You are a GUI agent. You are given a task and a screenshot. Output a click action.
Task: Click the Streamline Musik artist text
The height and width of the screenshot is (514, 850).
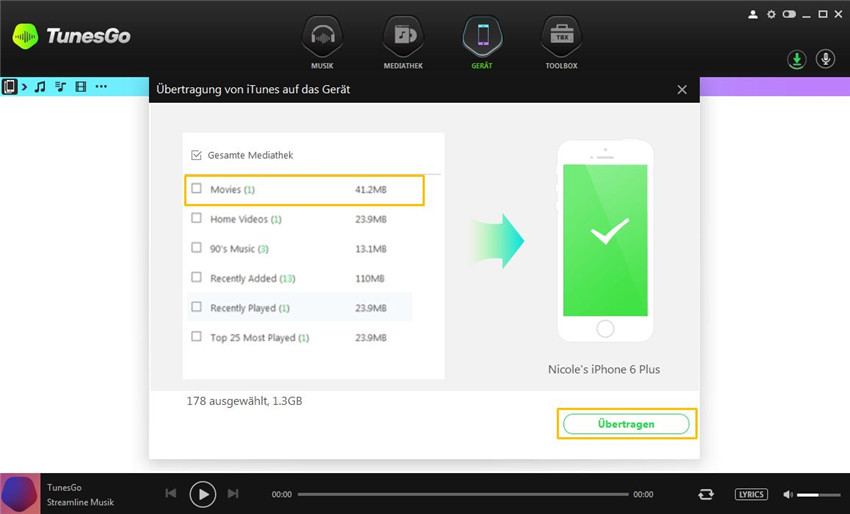pyautogui.click(x=80, y=502)
